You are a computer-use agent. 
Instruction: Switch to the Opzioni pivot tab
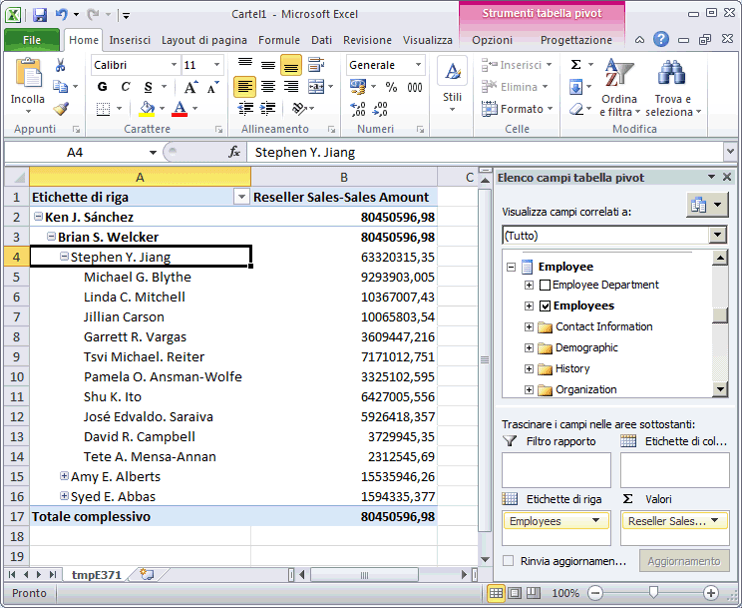(492, 40)
